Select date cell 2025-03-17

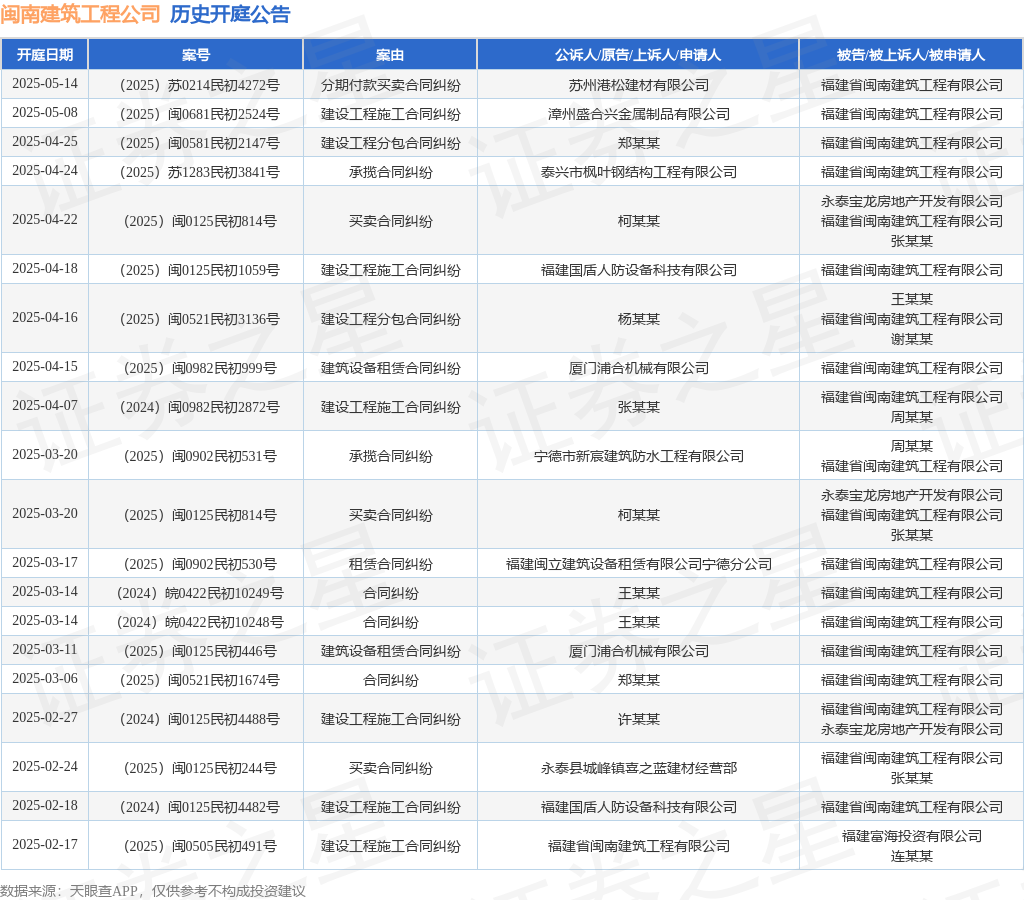pos(44,562)
